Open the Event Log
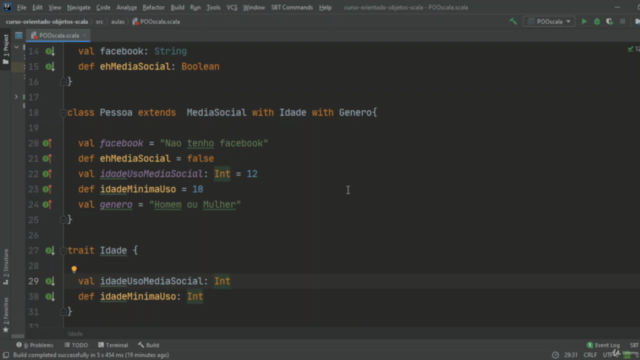 coord(603,345)
